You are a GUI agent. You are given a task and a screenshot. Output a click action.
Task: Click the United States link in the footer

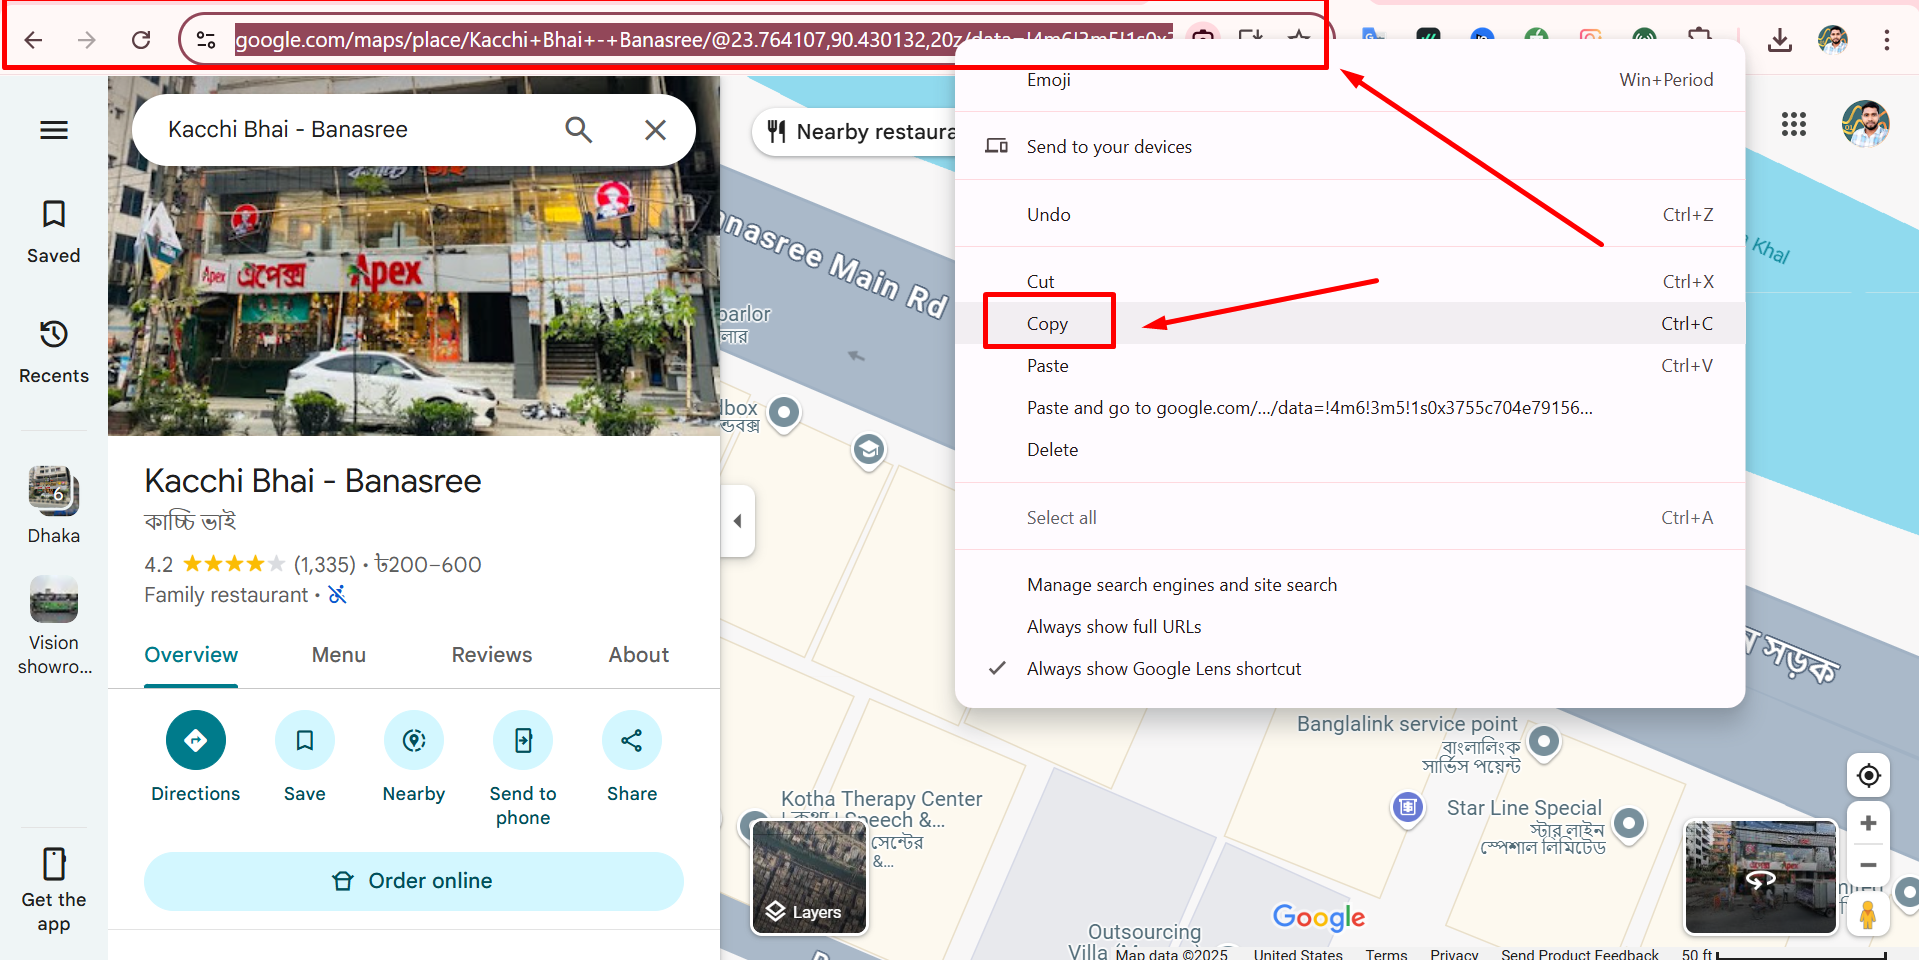click(1298, 954)
